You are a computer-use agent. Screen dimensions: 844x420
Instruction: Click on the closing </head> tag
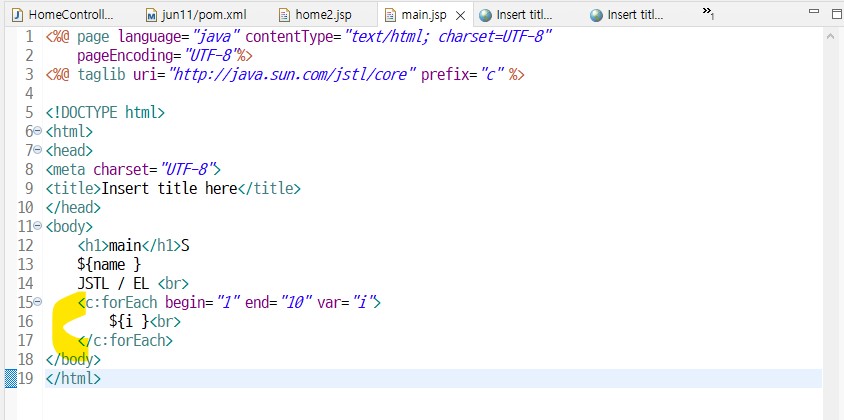click(x=73, y=207)
